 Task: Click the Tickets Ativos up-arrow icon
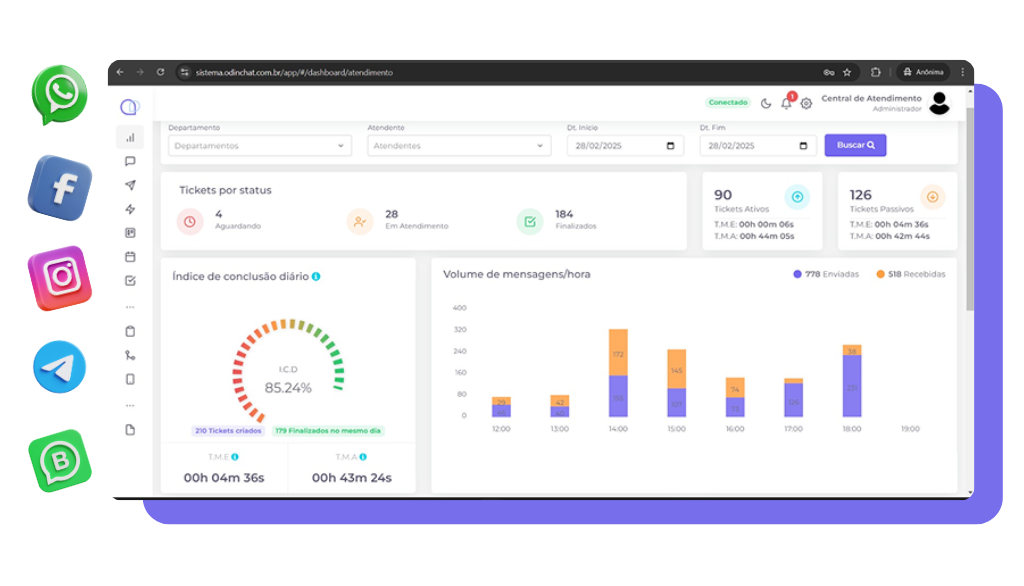coord(797,197)
